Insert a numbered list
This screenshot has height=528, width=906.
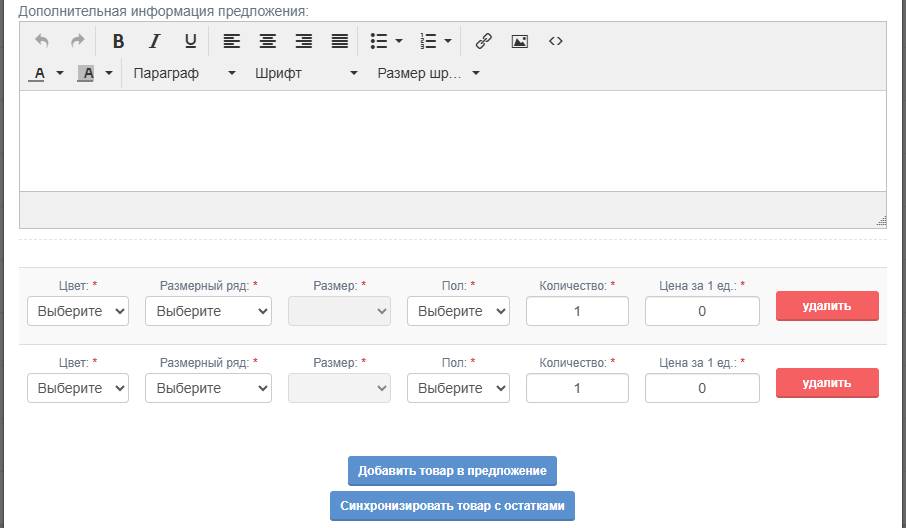tap(428, 41)
